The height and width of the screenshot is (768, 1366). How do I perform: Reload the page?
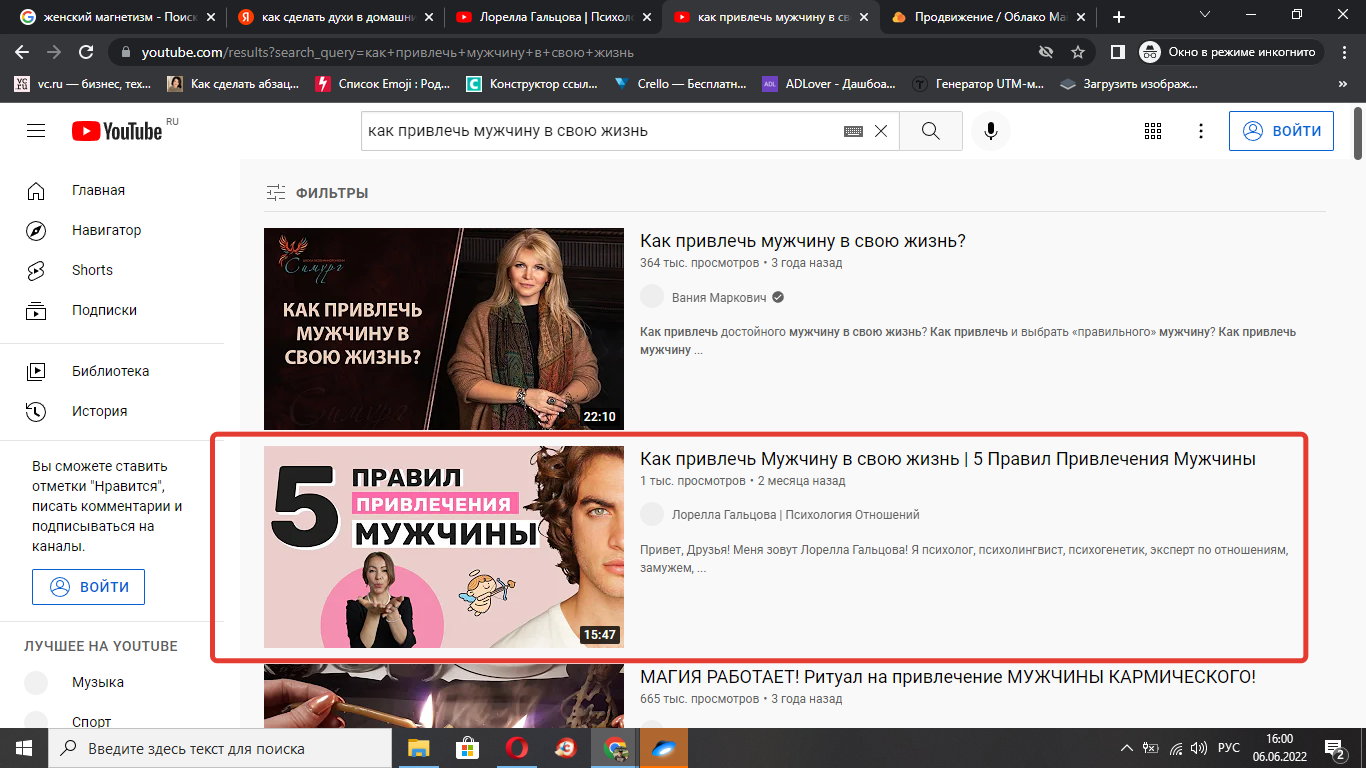click(x=86, y=52)
